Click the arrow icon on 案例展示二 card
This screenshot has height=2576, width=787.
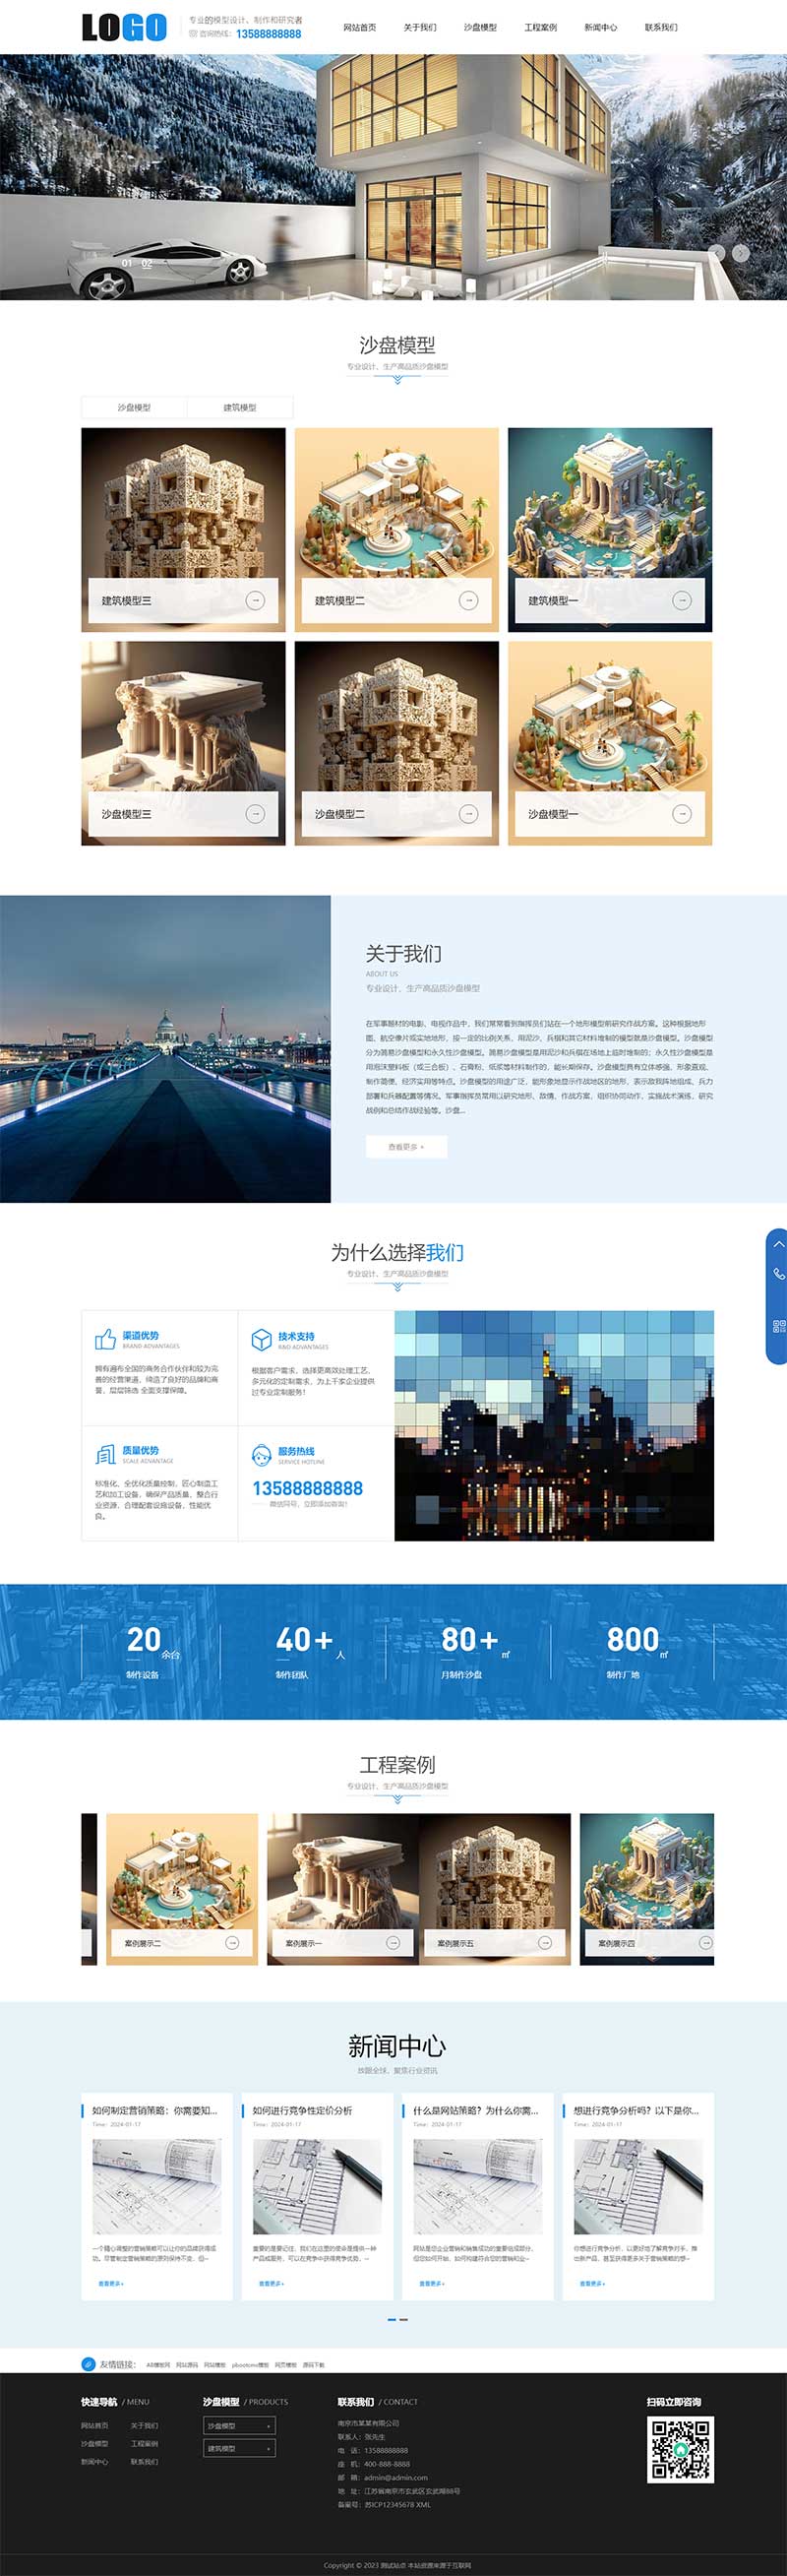pos(232,1942)
